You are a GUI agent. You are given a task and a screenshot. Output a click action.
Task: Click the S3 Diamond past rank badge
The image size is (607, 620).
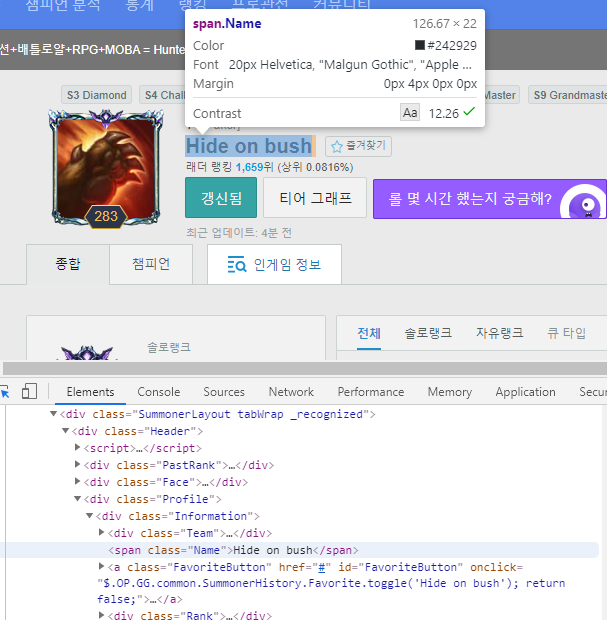tap(96, 95)
